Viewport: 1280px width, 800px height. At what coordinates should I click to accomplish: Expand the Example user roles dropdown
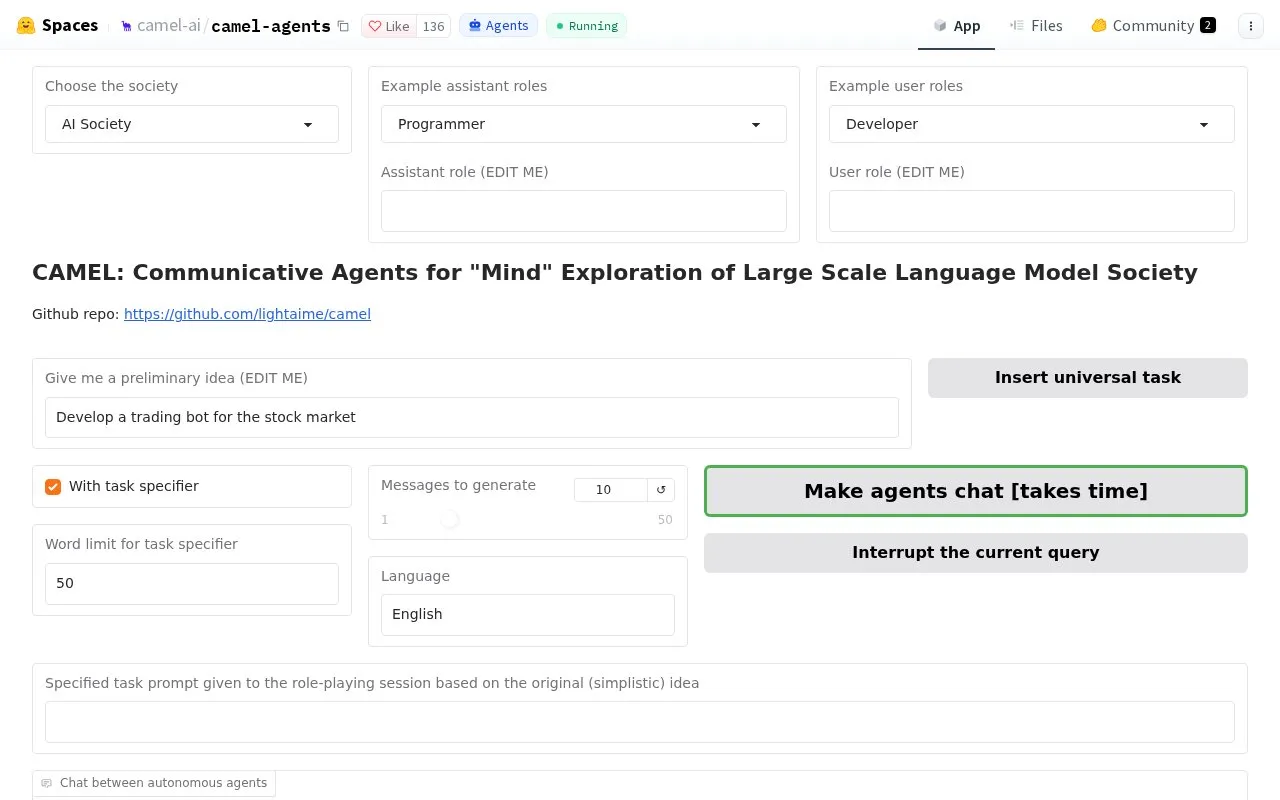(1032, 124)
